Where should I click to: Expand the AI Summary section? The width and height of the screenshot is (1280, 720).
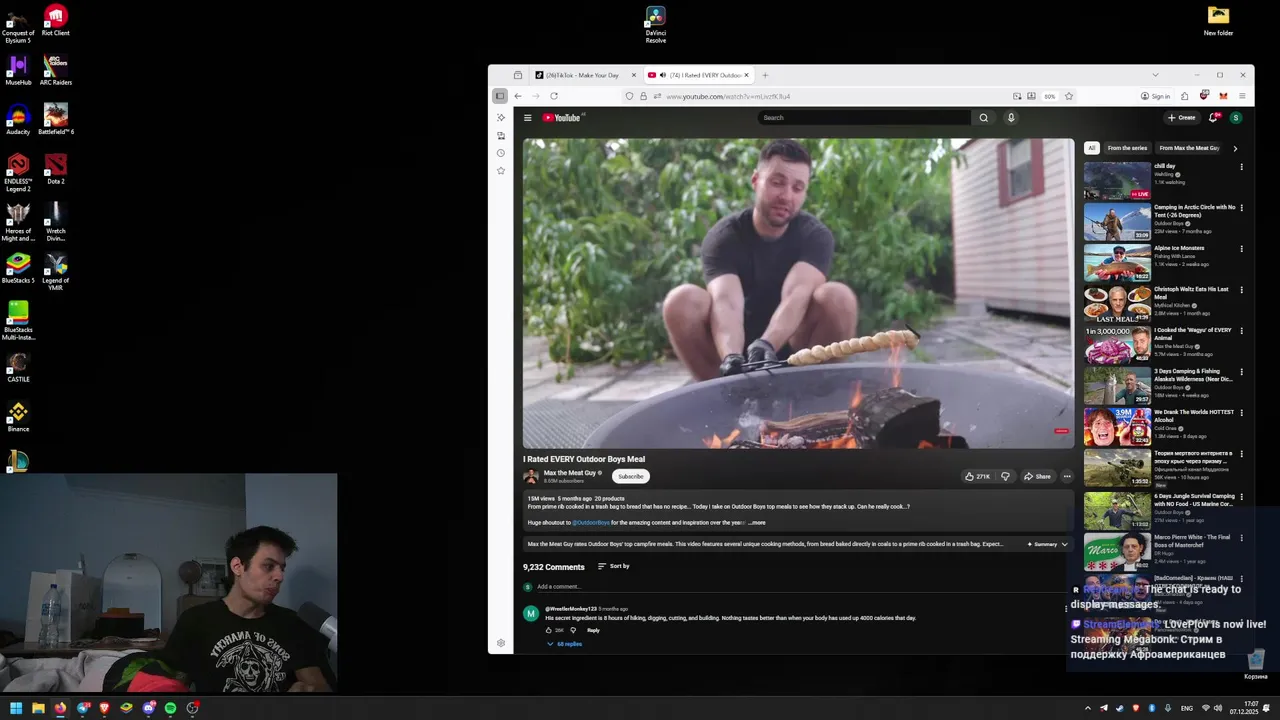coord(1047,544)
